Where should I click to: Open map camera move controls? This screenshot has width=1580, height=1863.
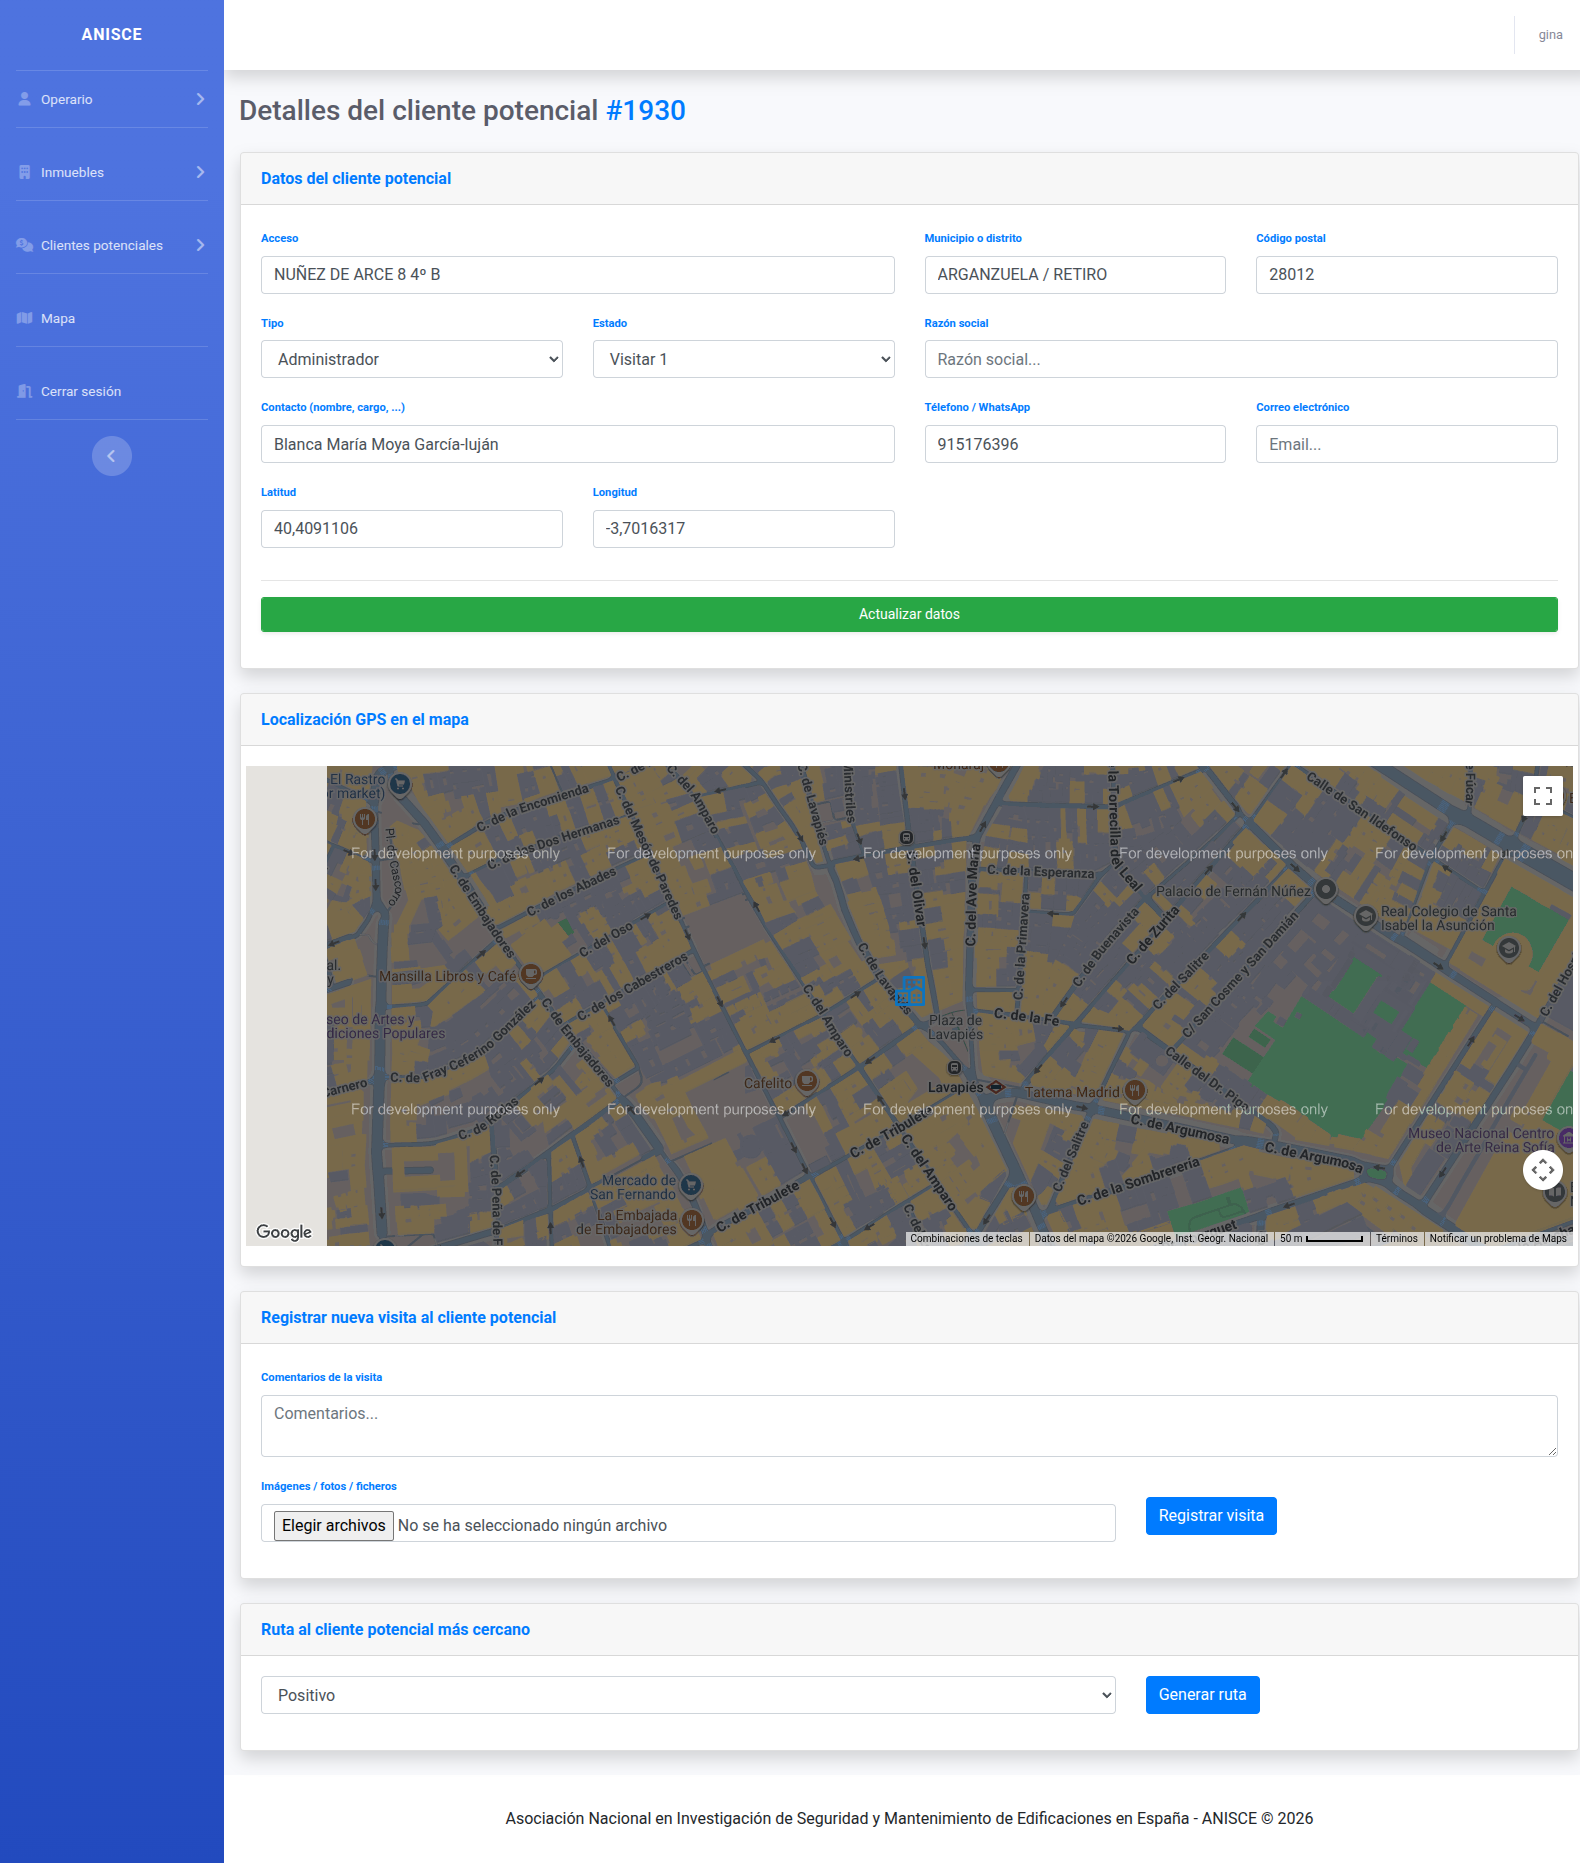(1543, 1169)
